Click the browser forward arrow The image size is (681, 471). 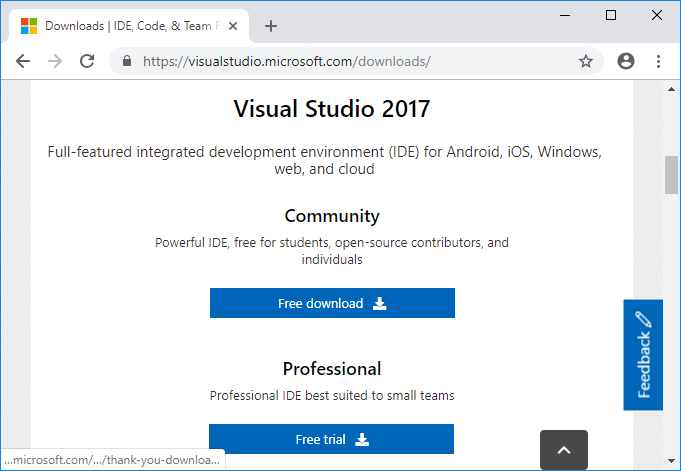point(55,61)
